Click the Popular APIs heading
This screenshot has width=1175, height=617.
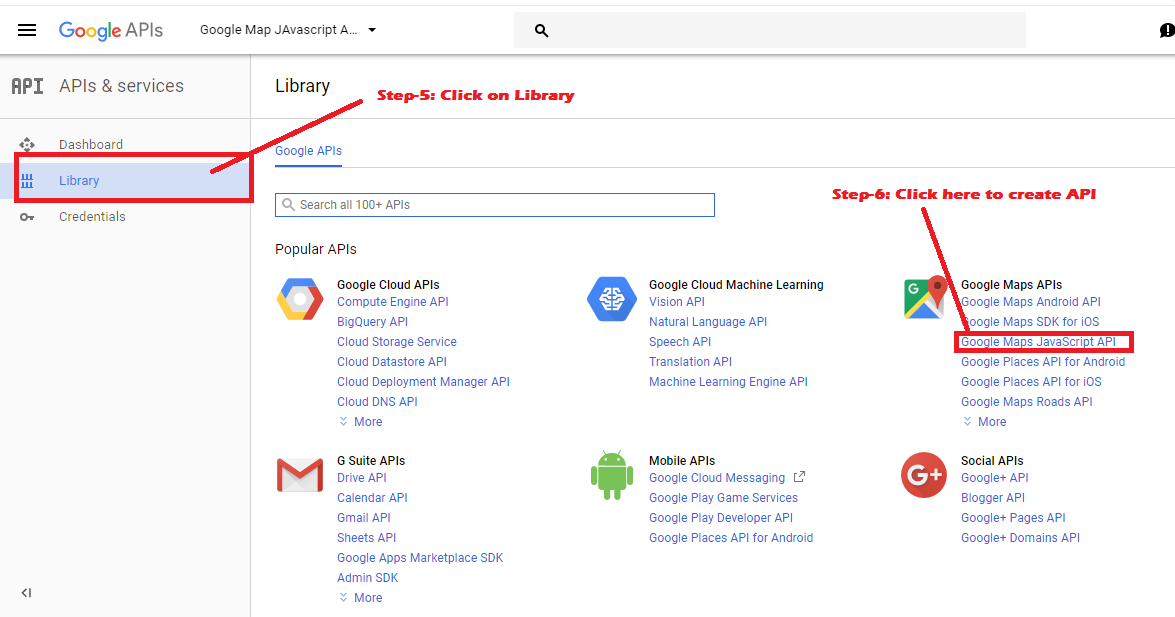pyautogui.click(x=315, y=250)
